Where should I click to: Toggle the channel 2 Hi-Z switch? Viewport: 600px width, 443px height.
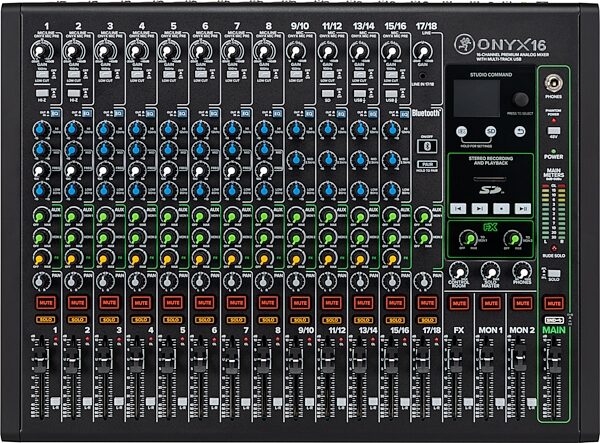click(73, 93)
